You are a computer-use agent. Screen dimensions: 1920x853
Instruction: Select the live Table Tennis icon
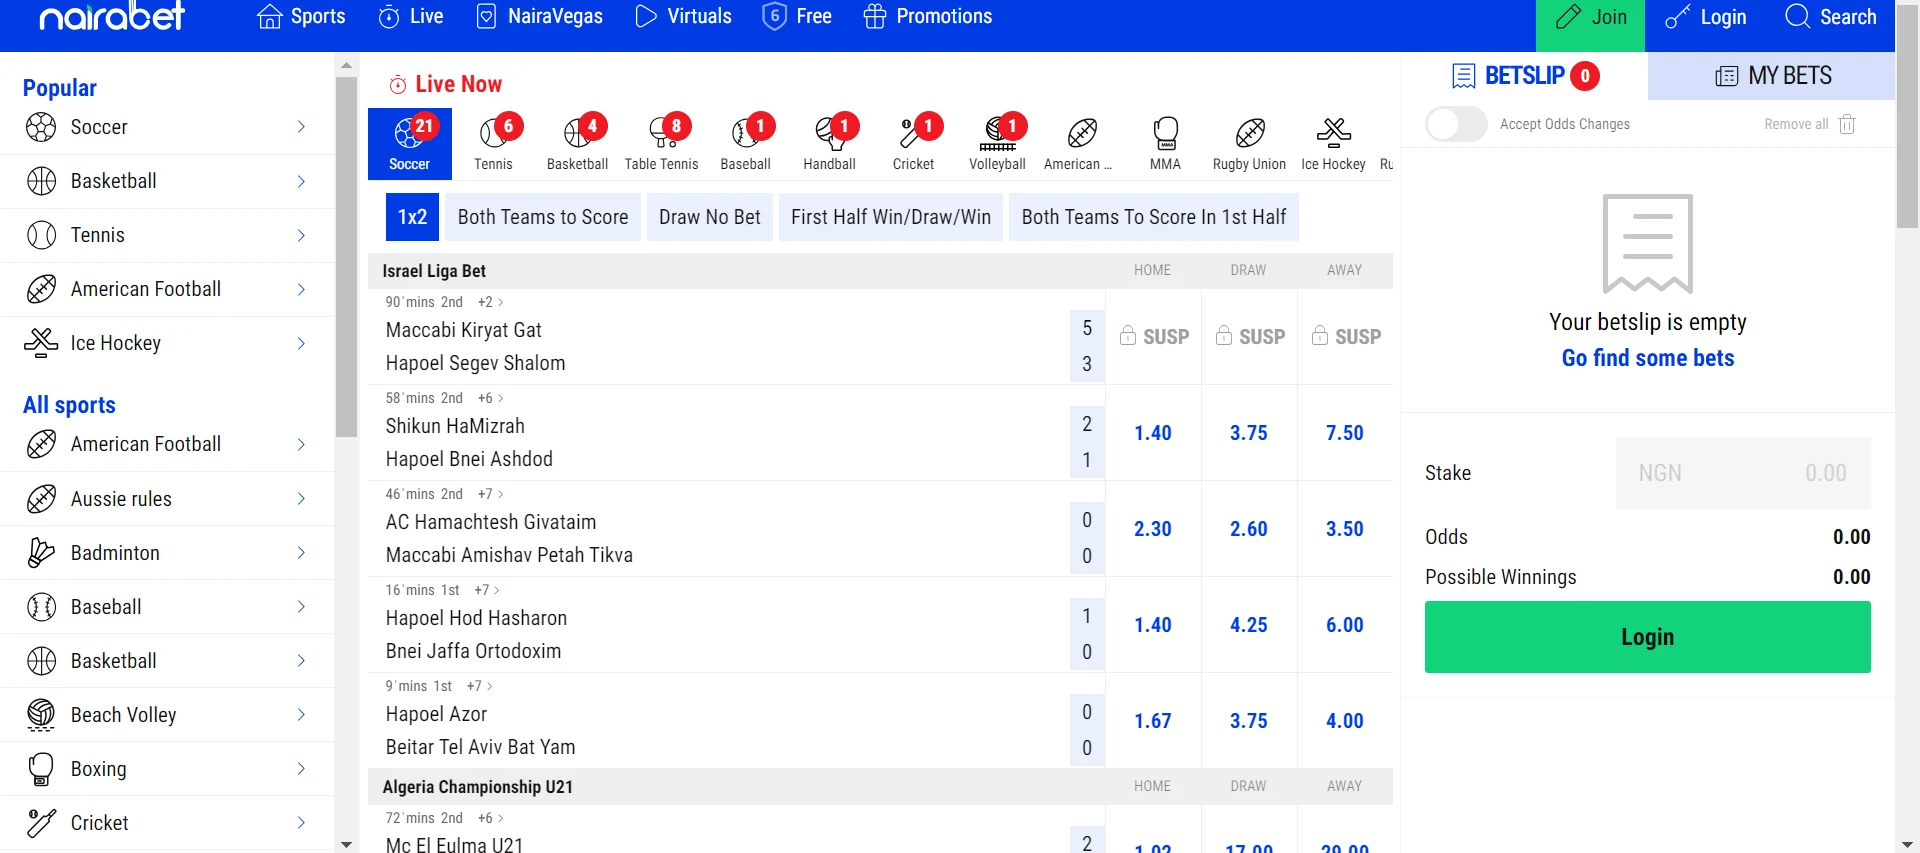[x=661, y=144]
